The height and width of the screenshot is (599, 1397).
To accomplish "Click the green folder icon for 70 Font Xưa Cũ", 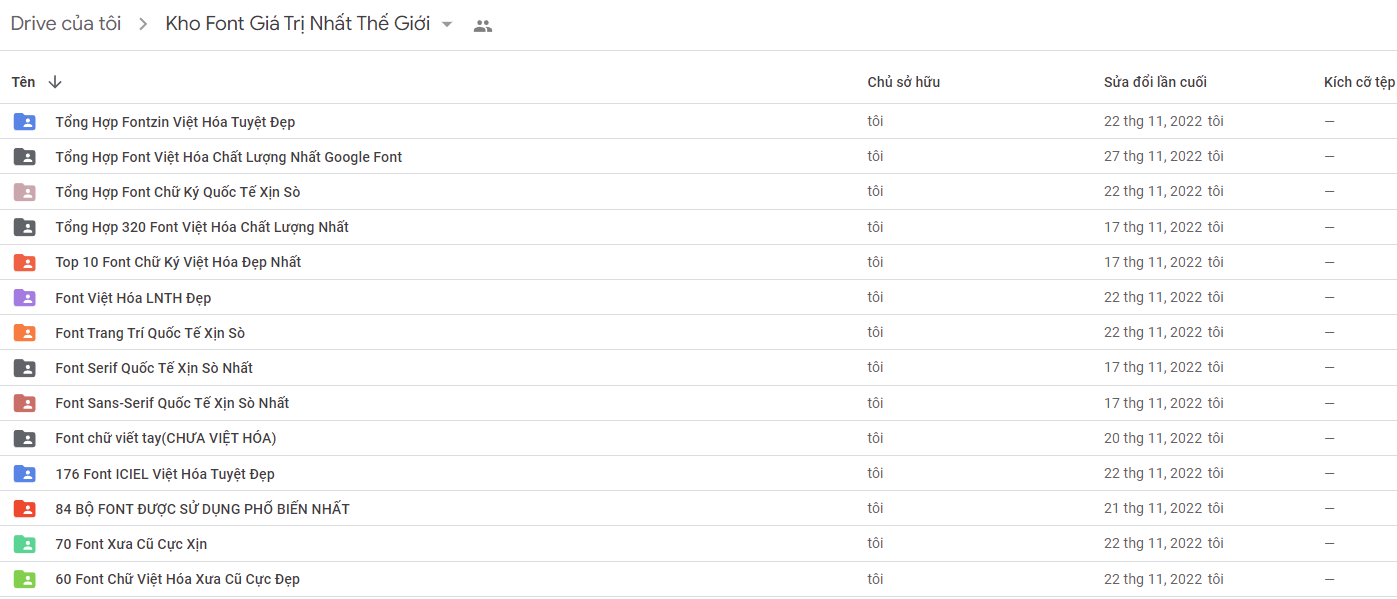I will (x=24, y=544).
